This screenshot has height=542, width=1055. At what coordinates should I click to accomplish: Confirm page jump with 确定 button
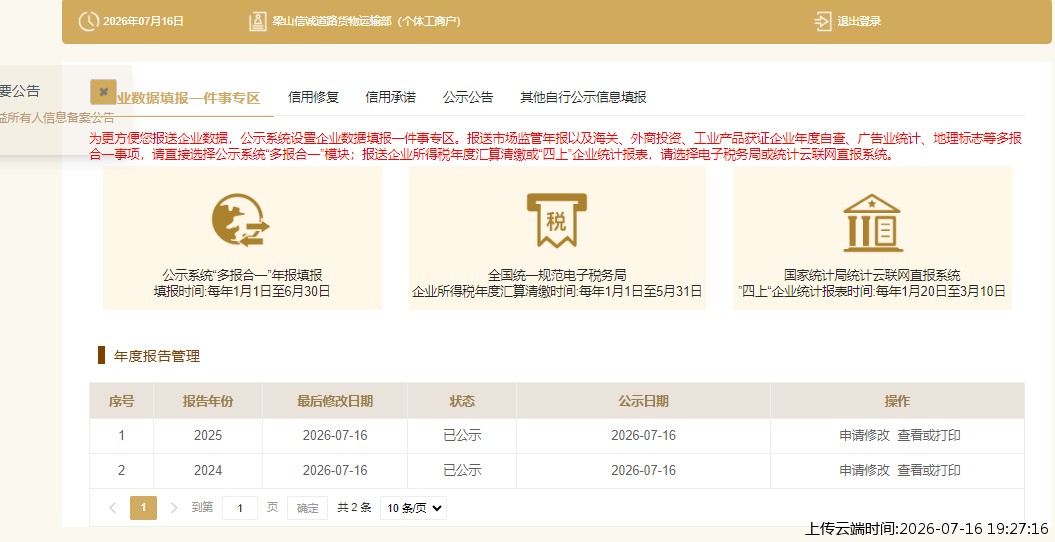click(x=307, y=508)
